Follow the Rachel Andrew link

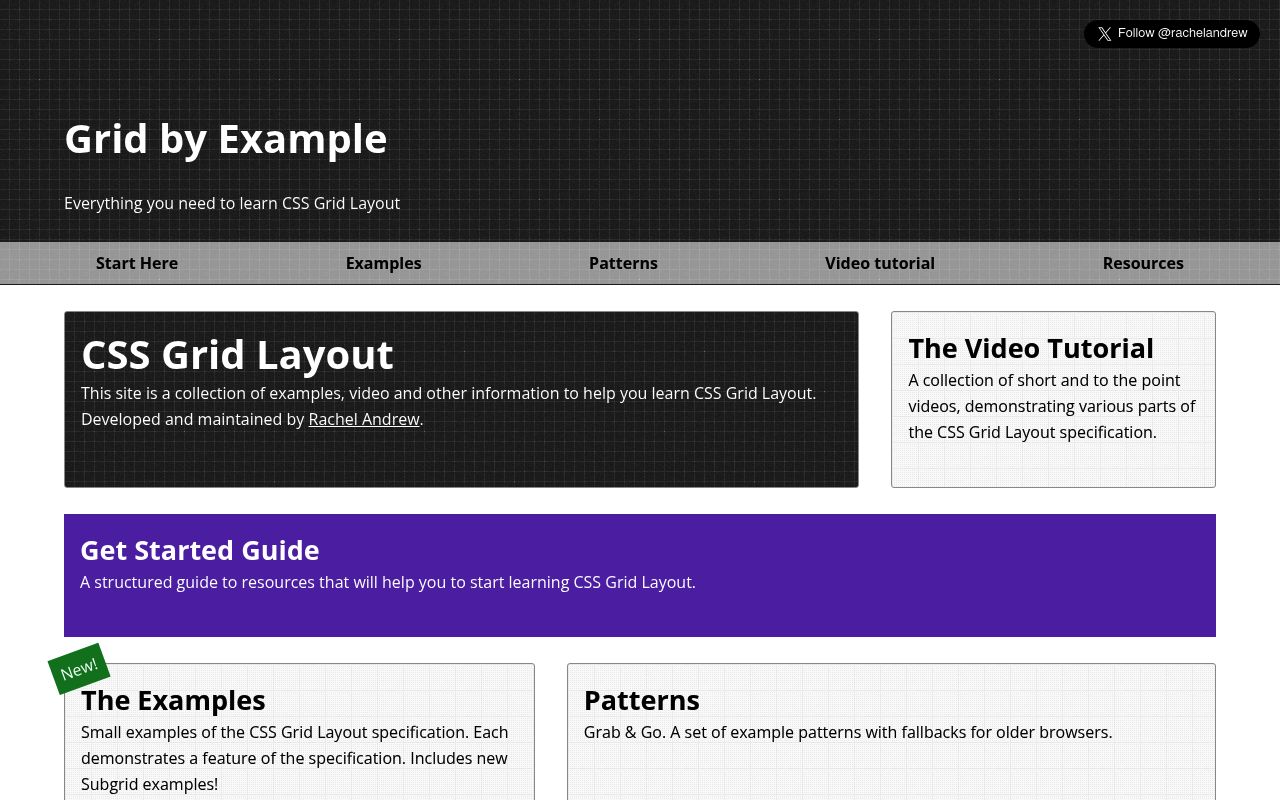[x=363, y=420]
